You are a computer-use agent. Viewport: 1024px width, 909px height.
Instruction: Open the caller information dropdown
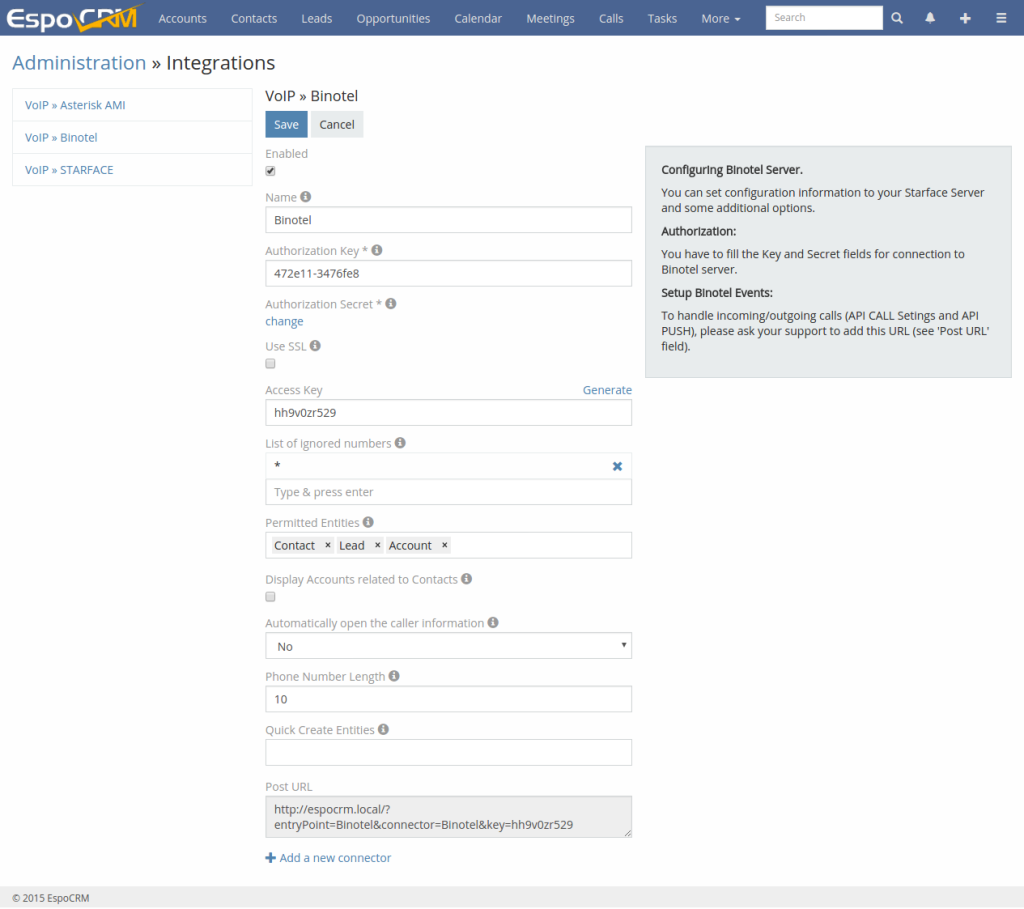(448, 646)
